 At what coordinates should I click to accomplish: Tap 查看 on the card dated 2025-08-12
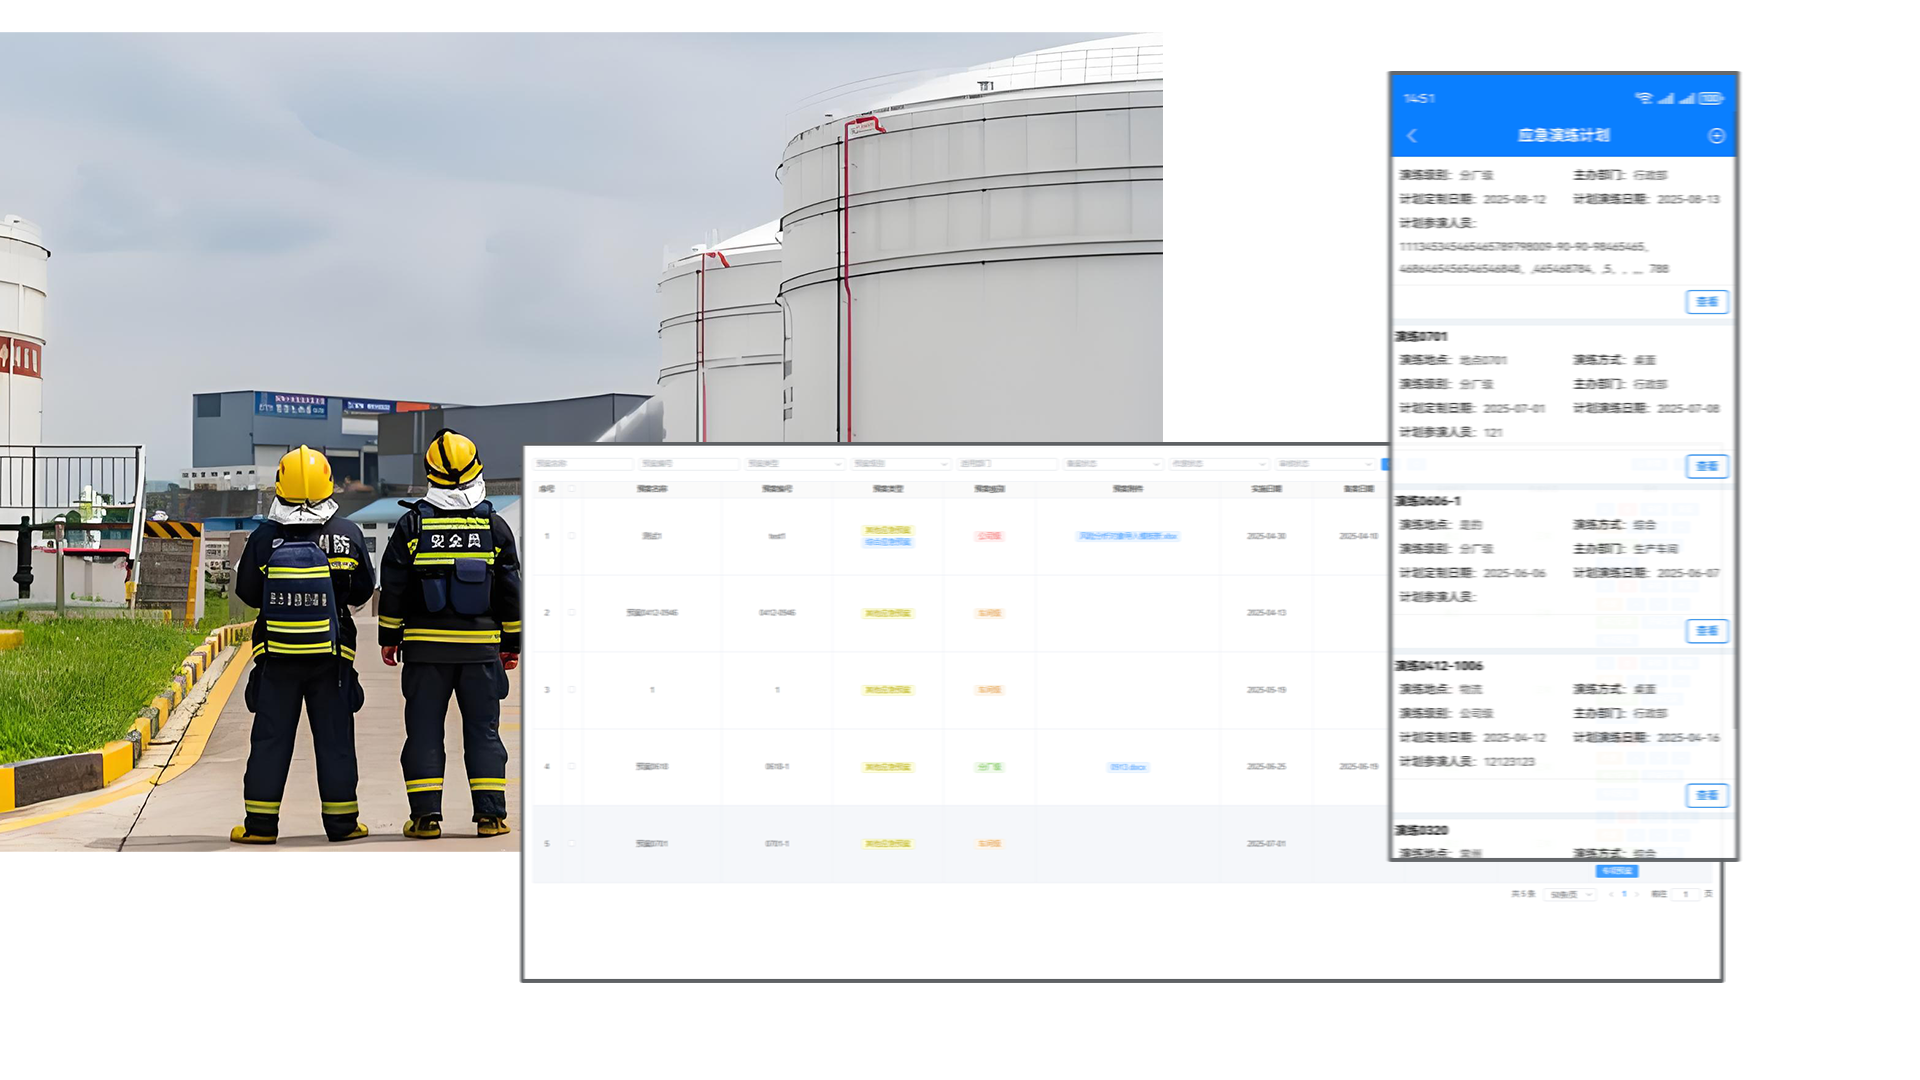(1707, 302)
